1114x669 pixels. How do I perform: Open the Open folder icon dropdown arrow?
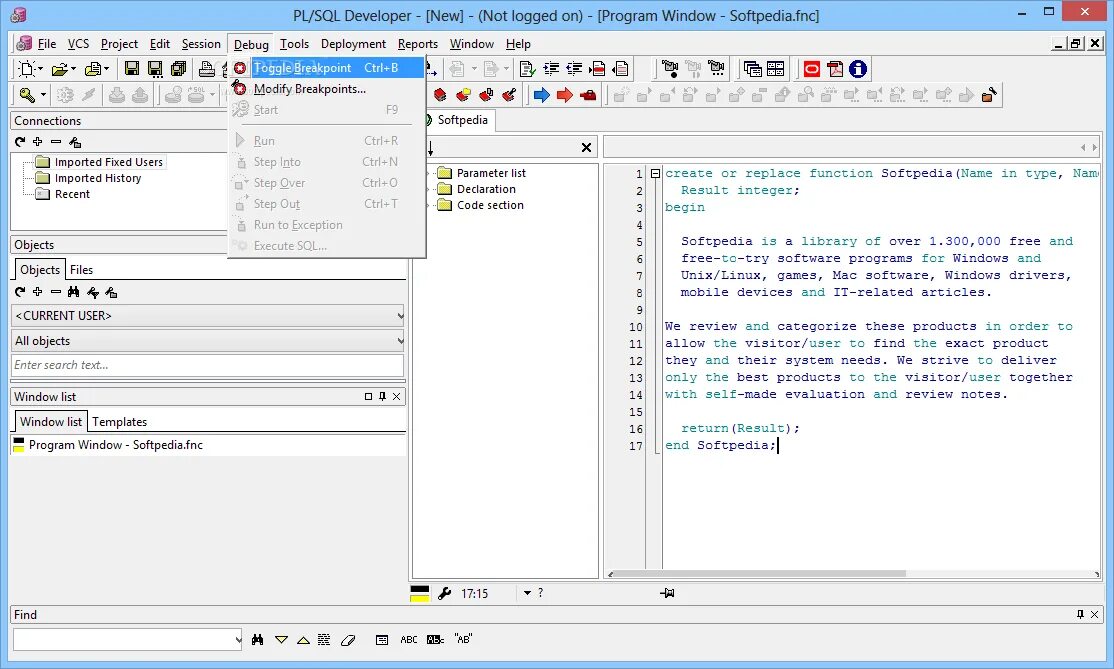coord(73,69)
